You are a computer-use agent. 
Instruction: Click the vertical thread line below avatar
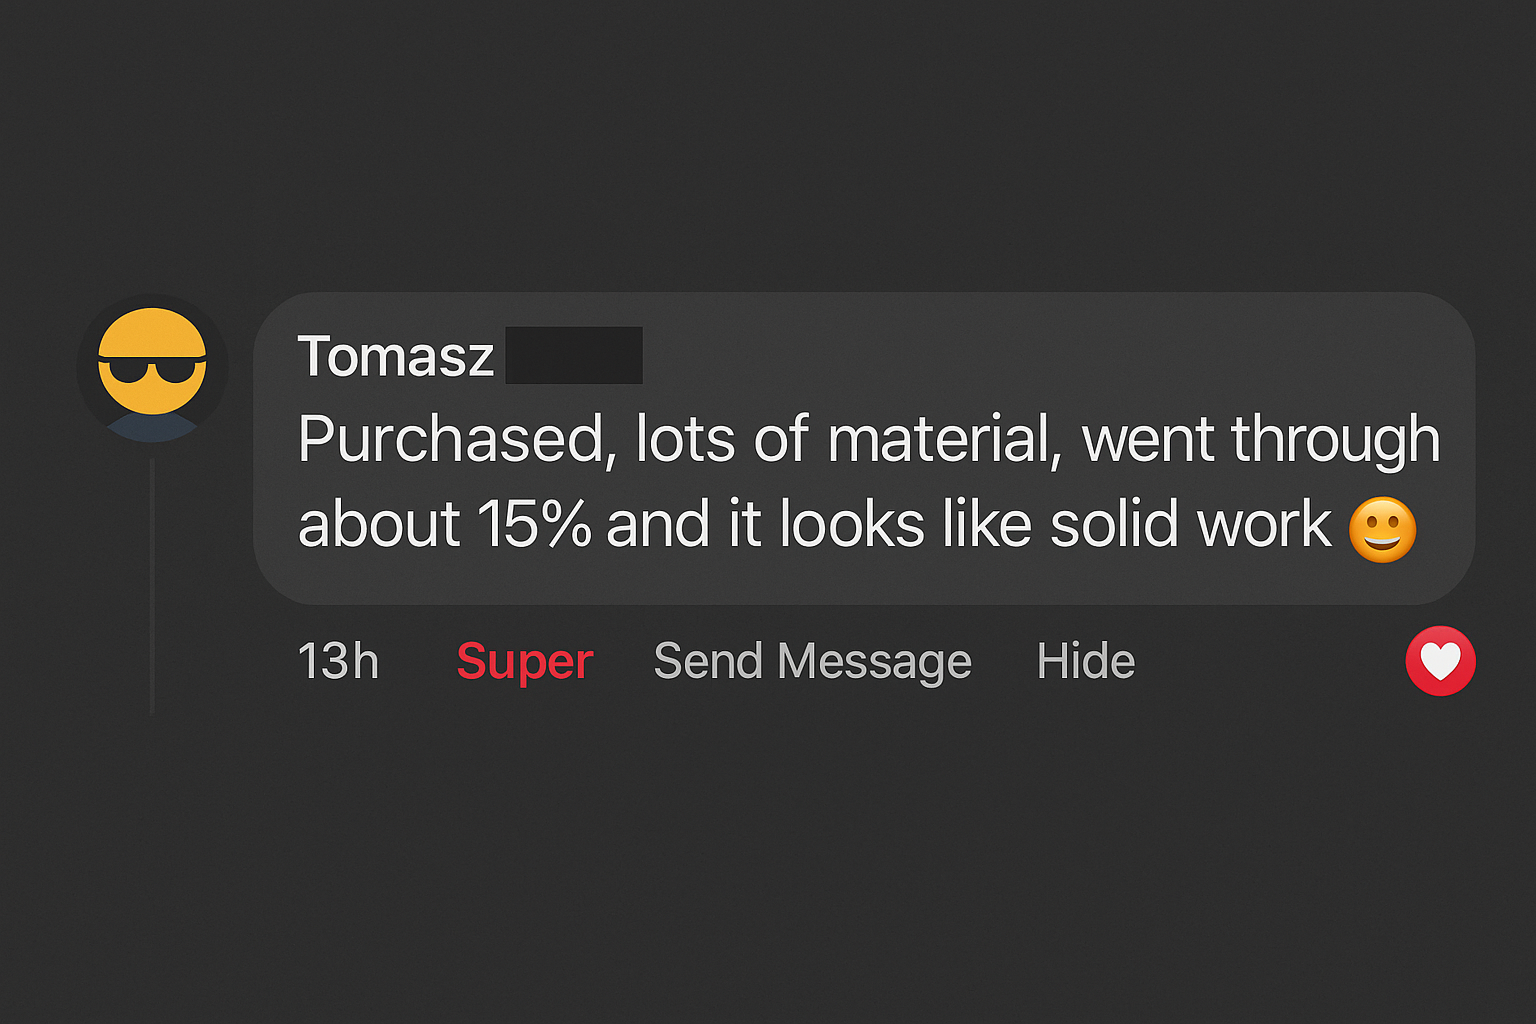pyautogui.click(x=152, y=586)
